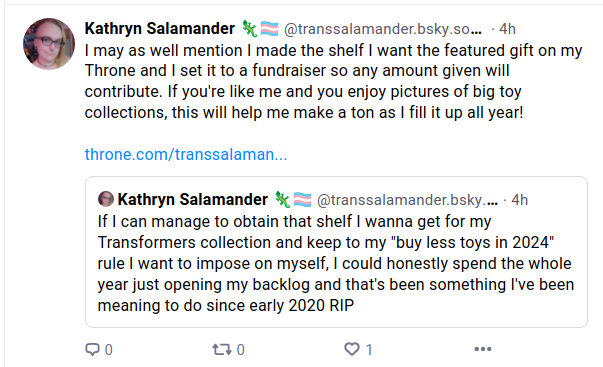Click the reply speech bubble icon

coord(92,349)
